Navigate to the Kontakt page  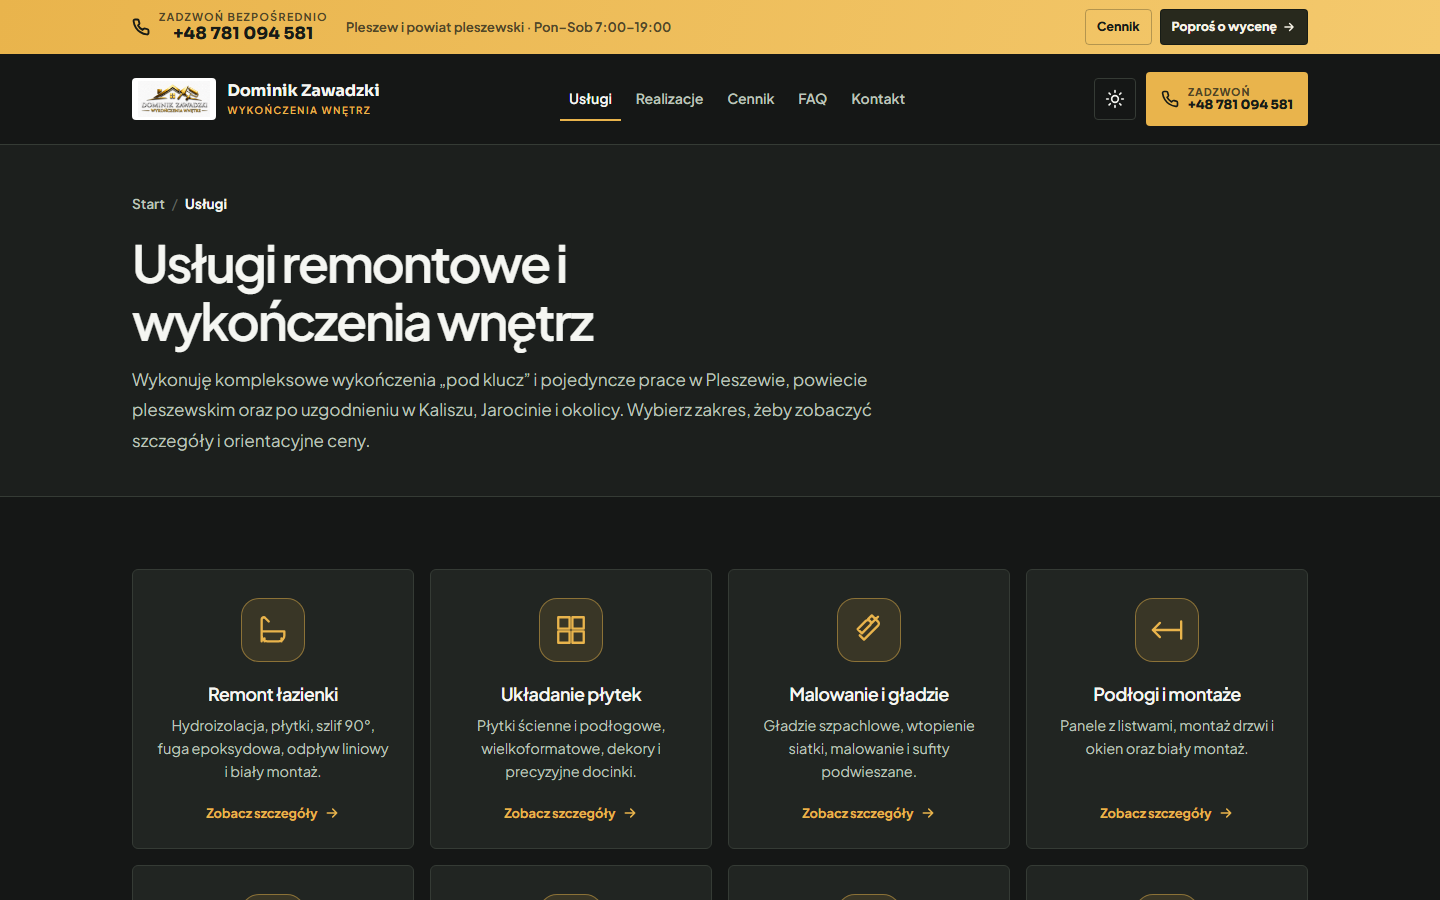[x=878, y=99]
